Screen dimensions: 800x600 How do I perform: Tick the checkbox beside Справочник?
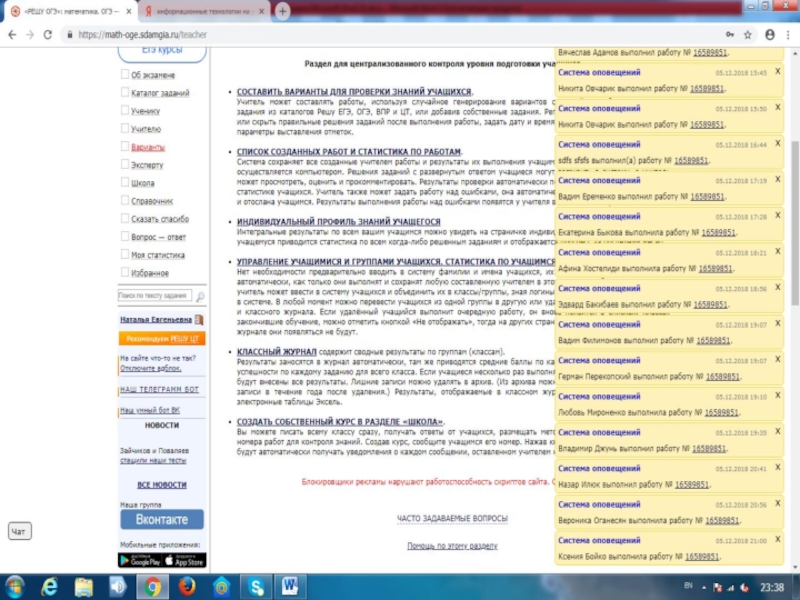tap(124, 200)
